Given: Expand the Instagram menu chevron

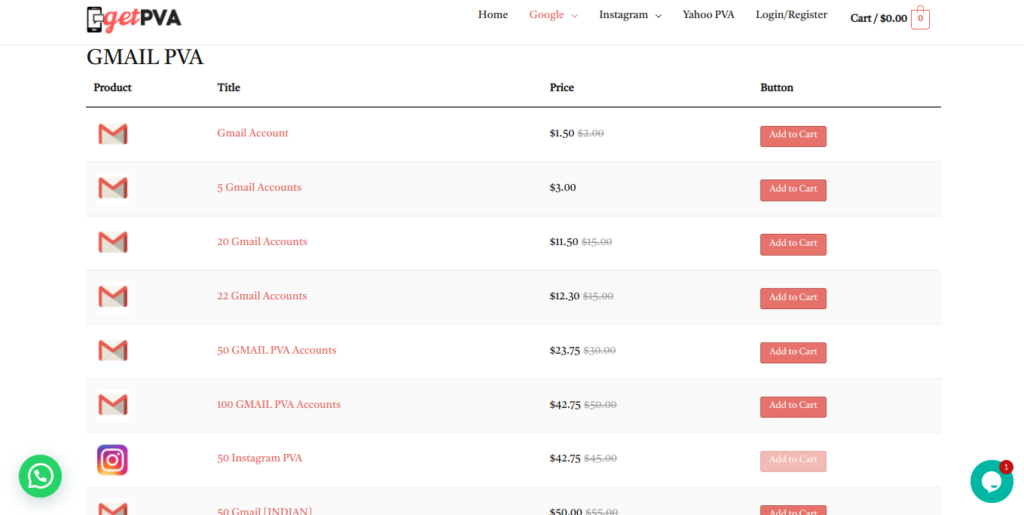Looking at the screenshot, I should pyautogui.click(x=658, y=16).
